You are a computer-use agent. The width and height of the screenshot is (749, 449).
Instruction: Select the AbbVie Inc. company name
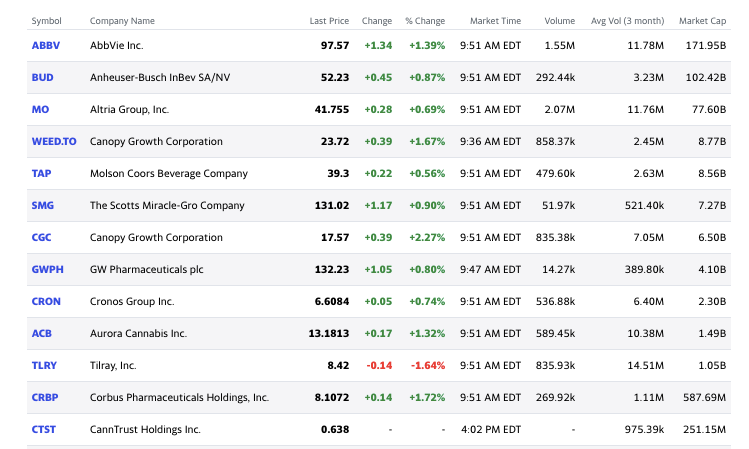coord(117,45)
